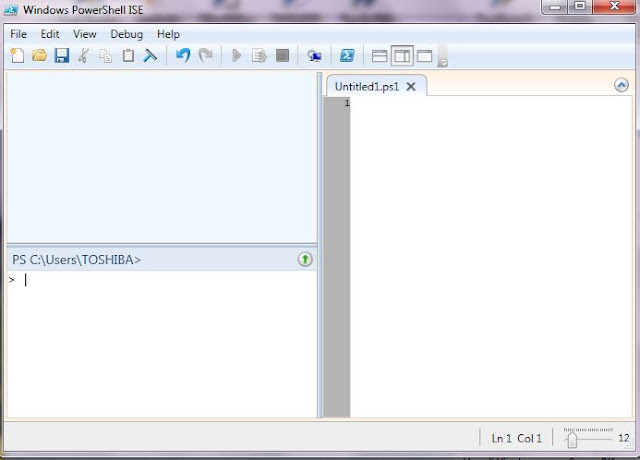Click into the command prompt input area
This screenshot has width=640, height=460.
click(162, 344)
